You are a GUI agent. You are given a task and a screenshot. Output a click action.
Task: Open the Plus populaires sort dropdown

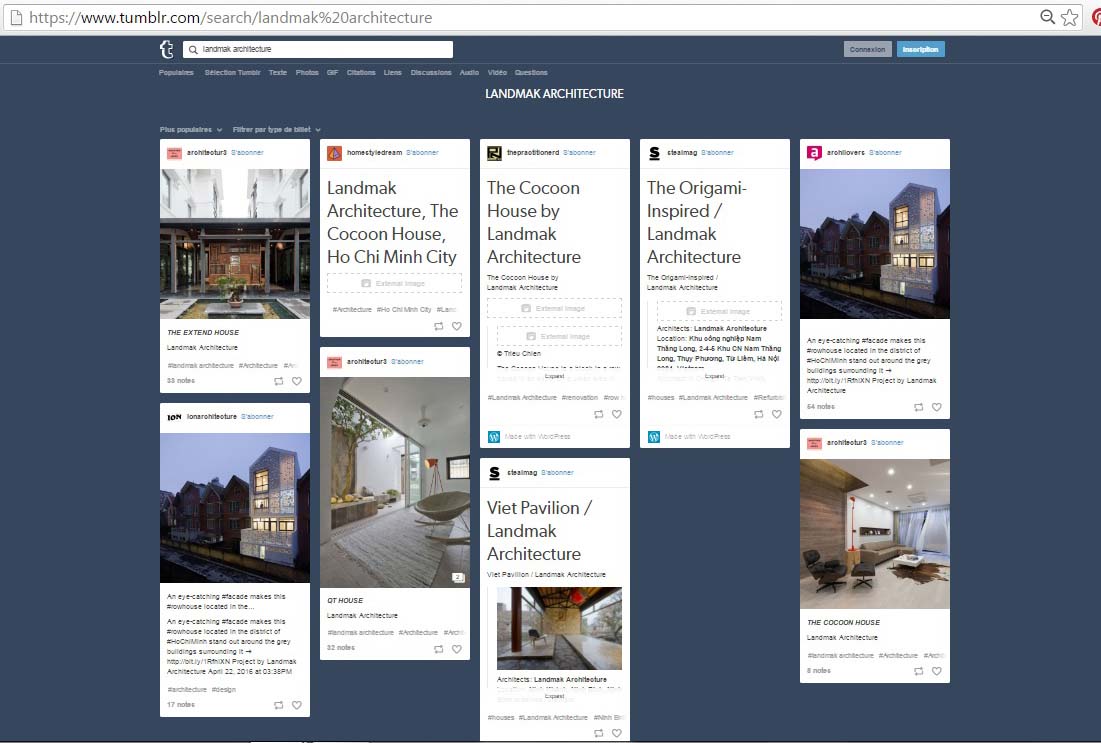pos(191,130)
